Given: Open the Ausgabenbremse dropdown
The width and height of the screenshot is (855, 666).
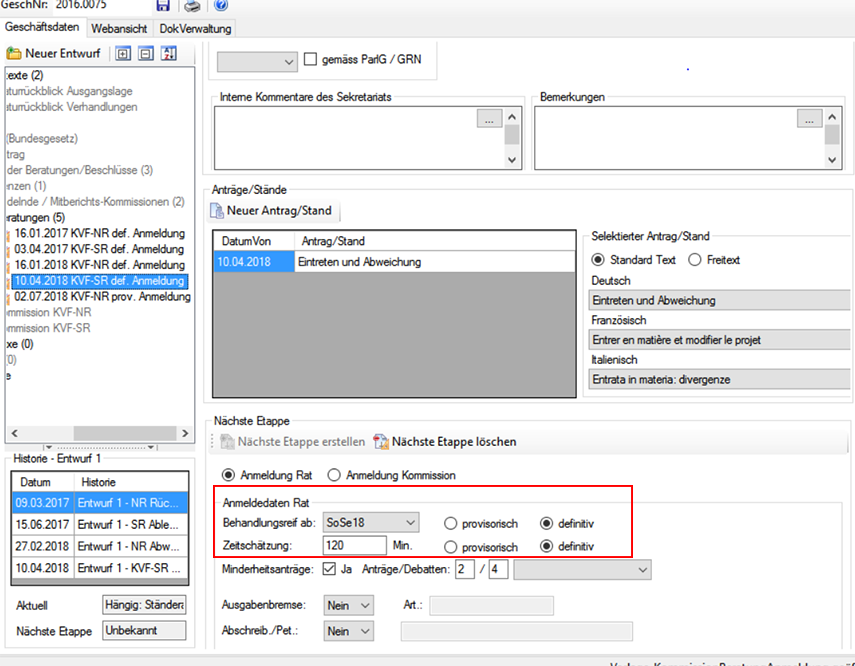Looking at the screenshot, I should click(364, 605).
